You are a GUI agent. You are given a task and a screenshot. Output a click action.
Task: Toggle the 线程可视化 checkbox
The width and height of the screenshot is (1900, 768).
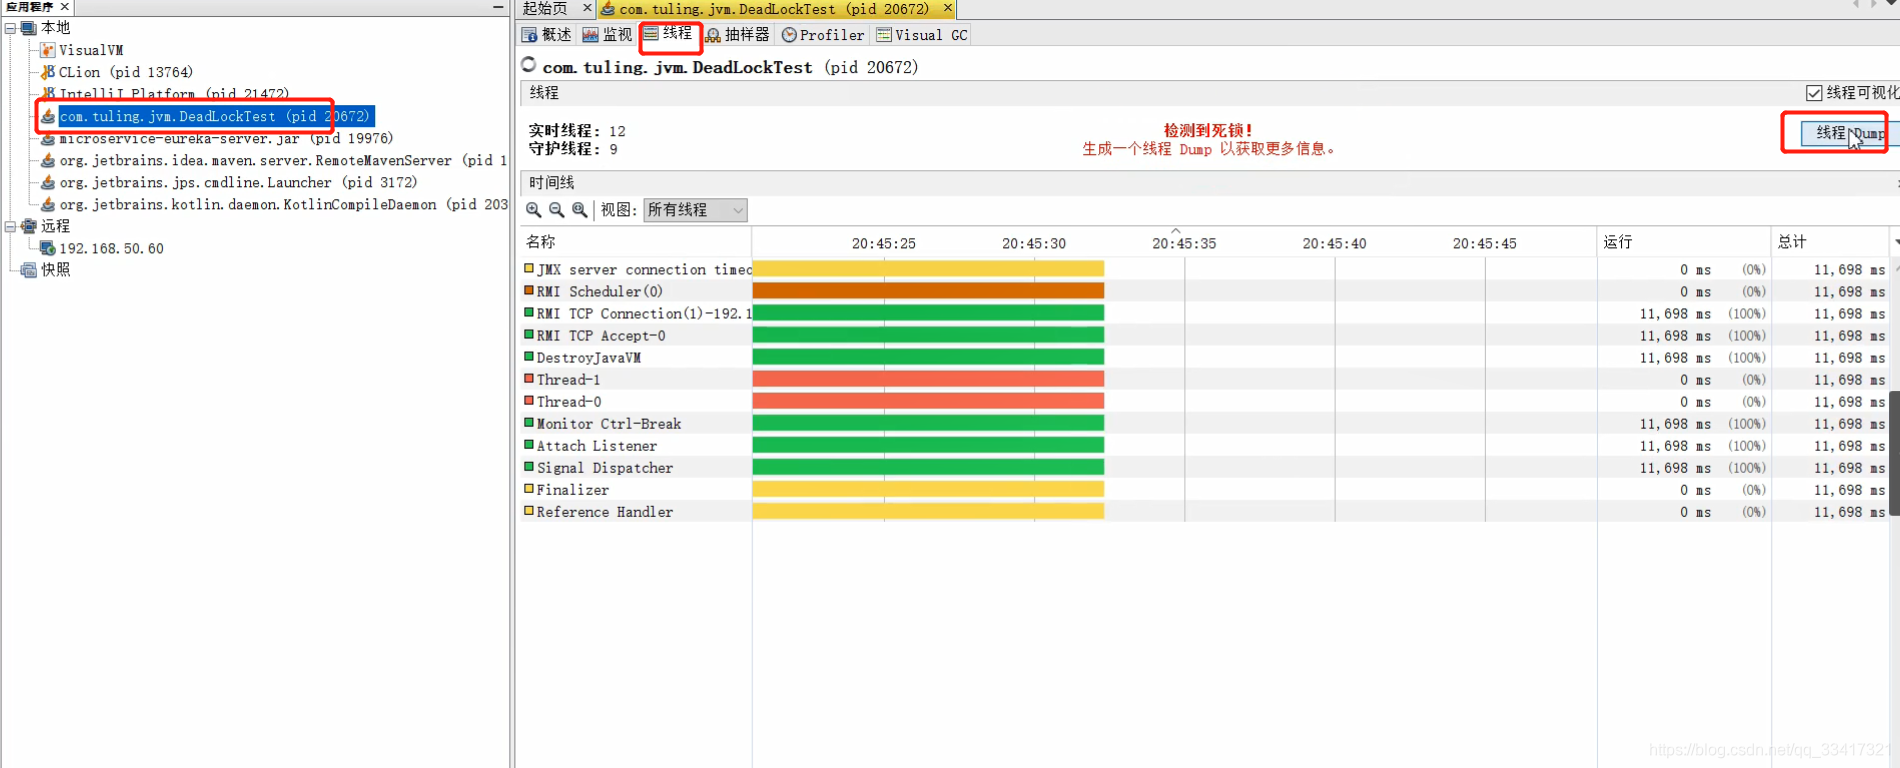1814,93
